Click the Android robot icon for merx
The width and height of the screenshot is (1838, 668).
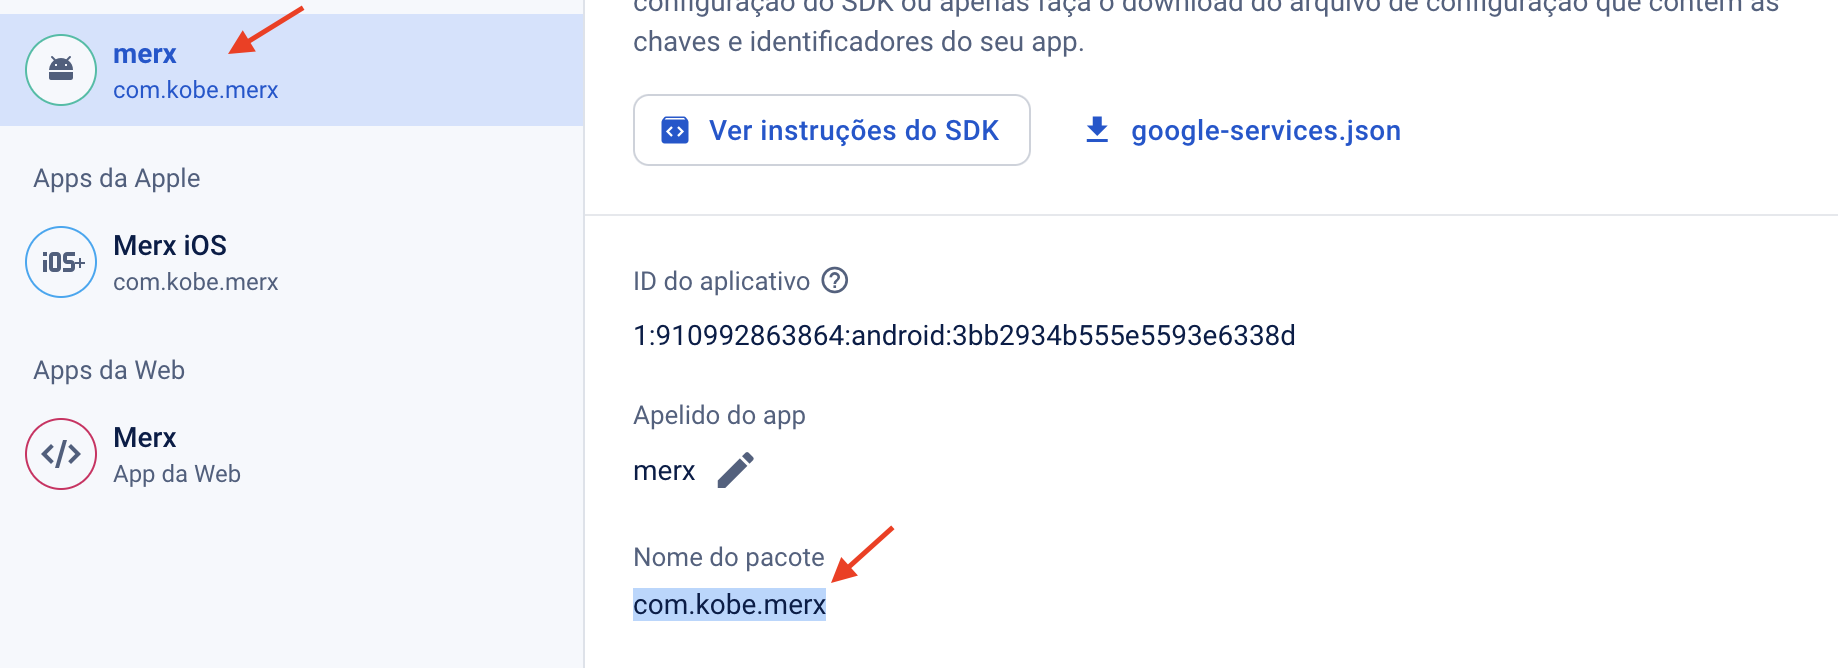(61, 70)
